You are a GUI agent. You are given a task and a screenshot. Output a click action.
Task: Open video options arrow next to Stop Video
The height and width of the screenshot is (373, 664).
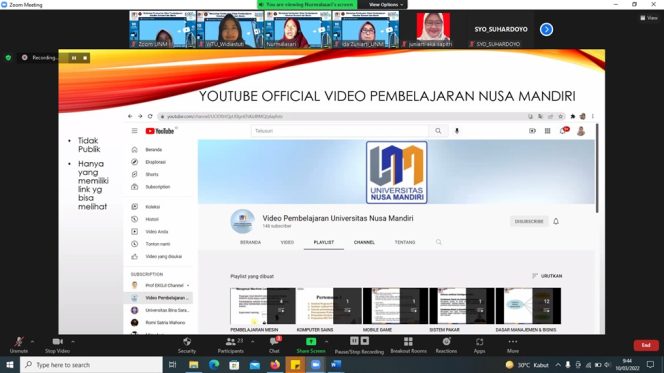tap(73, 341)
